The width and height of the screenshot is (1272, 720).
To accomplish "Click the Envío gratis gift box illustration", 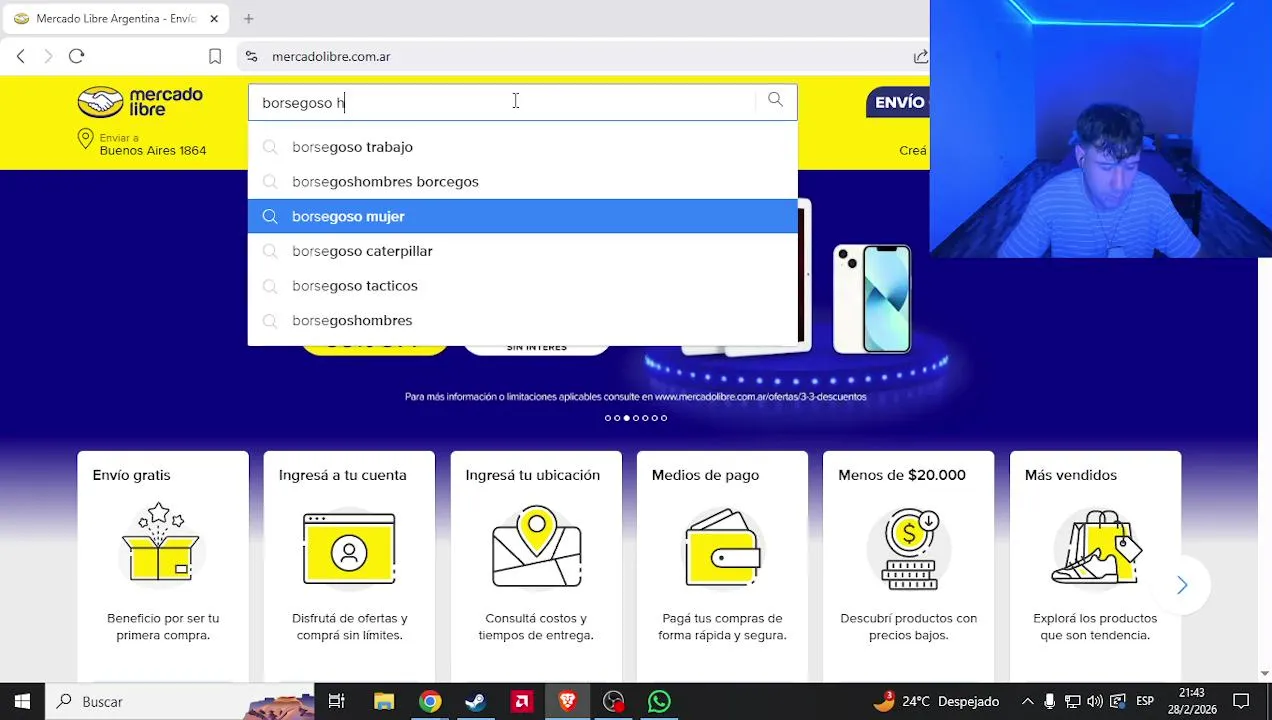I will pyautogui.click(x=160, y=543).
